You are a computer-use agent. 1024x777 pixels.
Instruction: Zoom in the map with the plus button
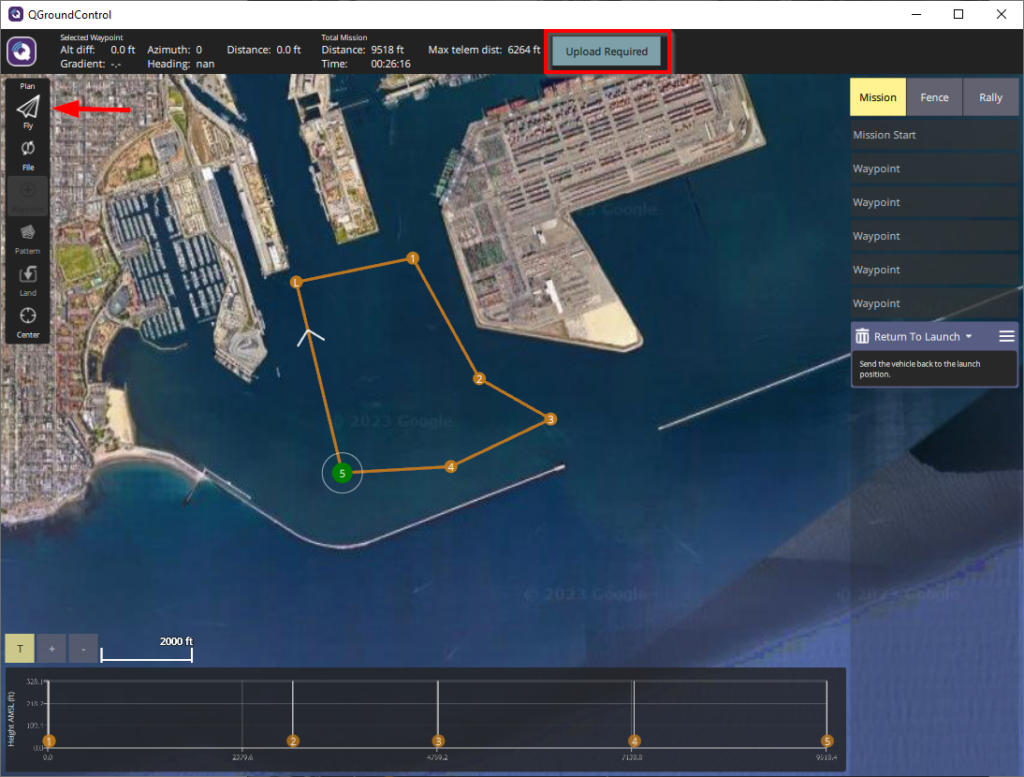(51, 649)
